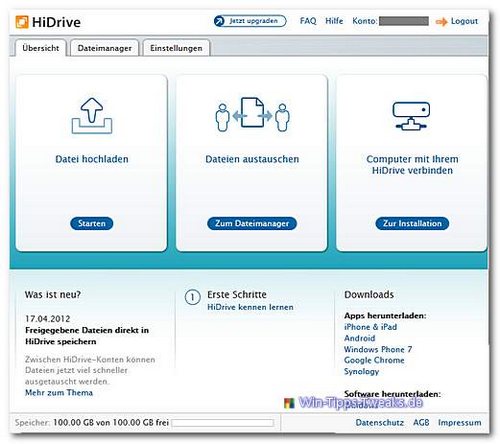
Task: Click Computer mit Ihrem HiDrive verbinden heading
Action: pos(412,165)
